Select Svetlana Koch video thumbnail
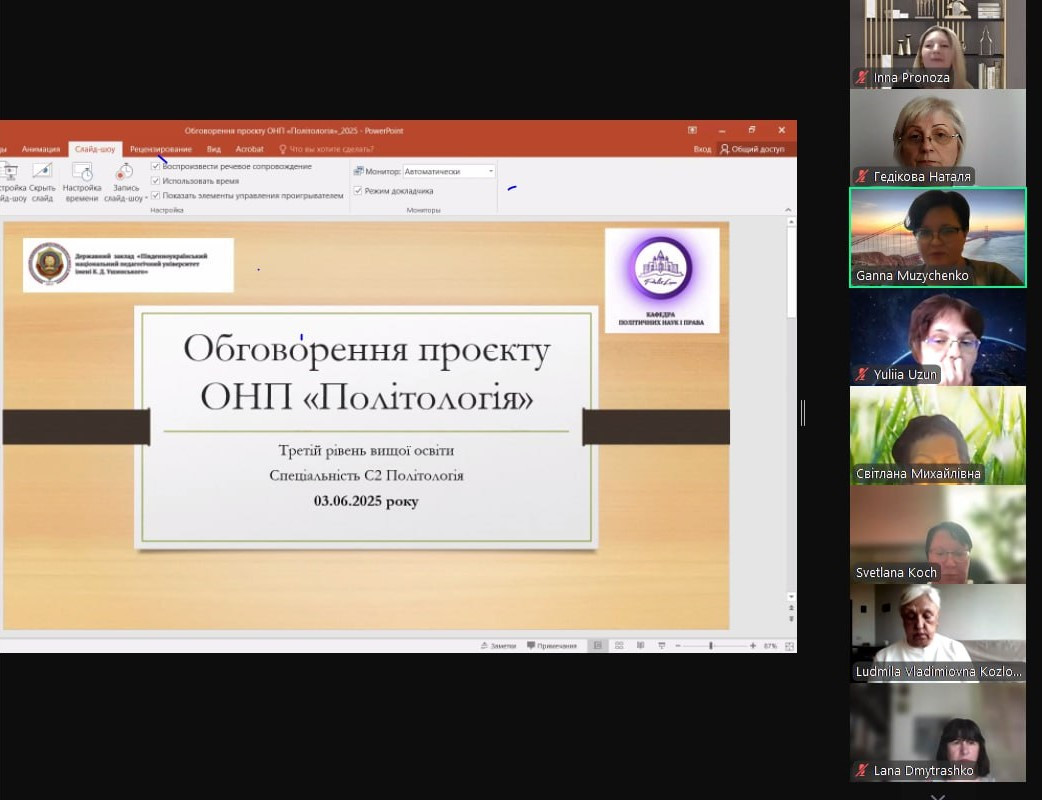1042x800 pixels. click(938, 534)
